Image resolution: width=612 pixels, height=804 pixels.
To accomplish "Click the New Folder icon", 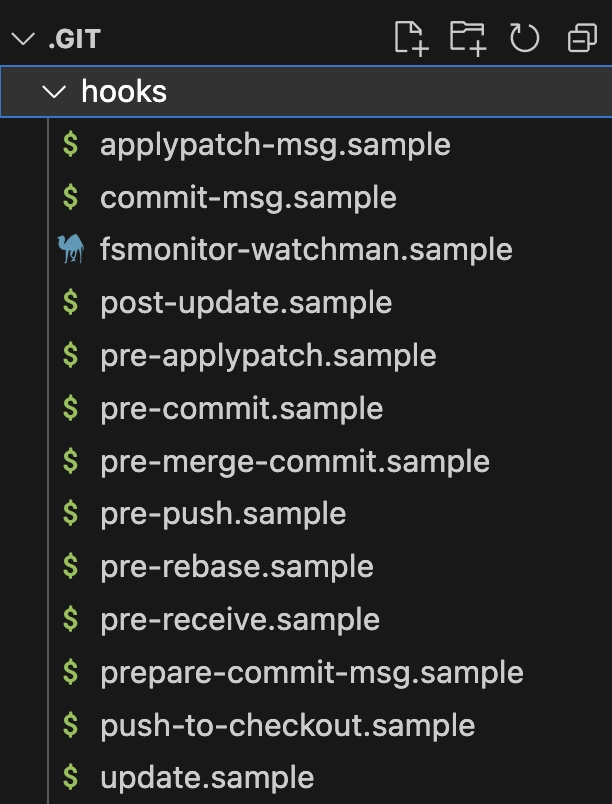I will pos(467,38).
